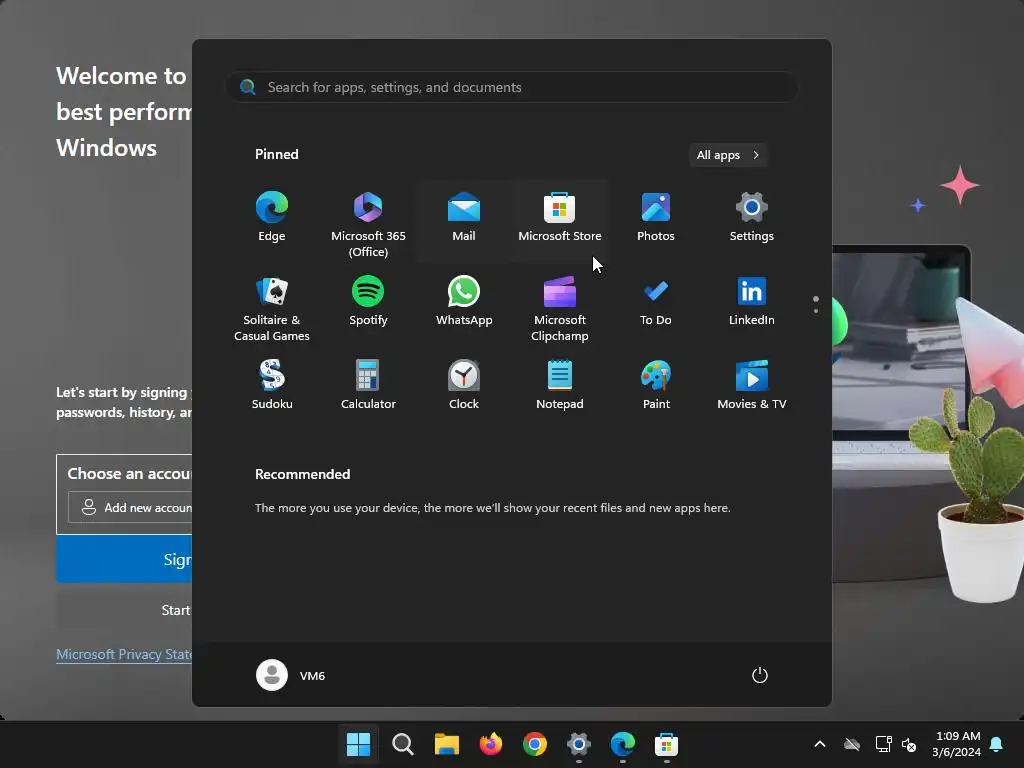Open the Mail app
Image resolution: width=1024 pixels, height=768 pixels.
[464, 219]
